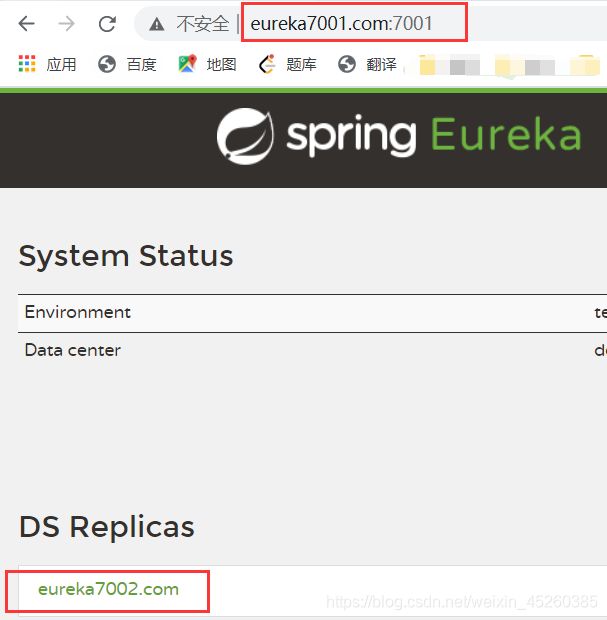Open the 应用 bookmark label

[x=61, y=64]
